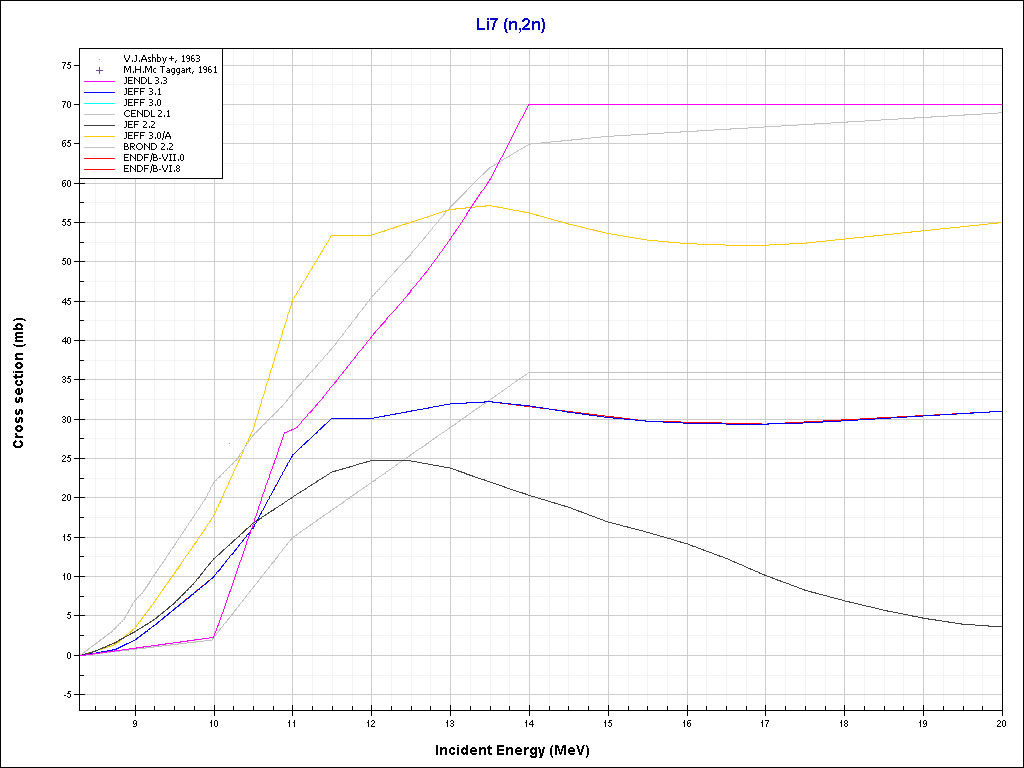This screenshot has width=1024, height=768.
Task: Click the plus marker for M.H.Mc Taggart, 1961
Action: [x=99, y=70]
